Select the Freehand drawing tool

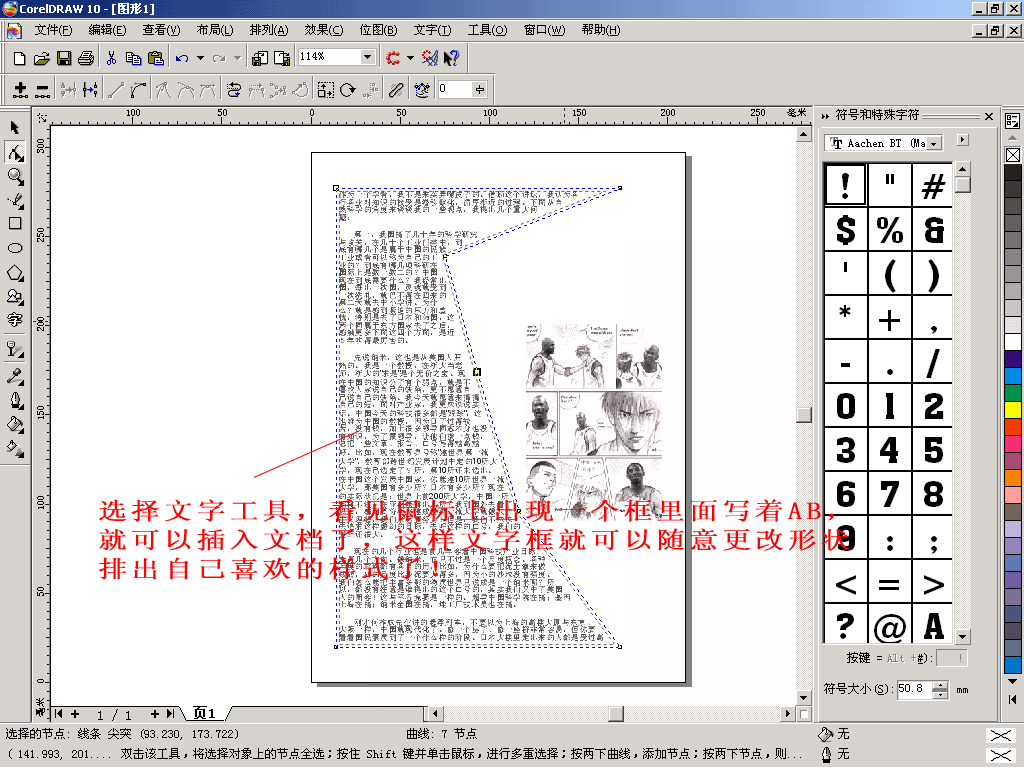pos(15,200)
